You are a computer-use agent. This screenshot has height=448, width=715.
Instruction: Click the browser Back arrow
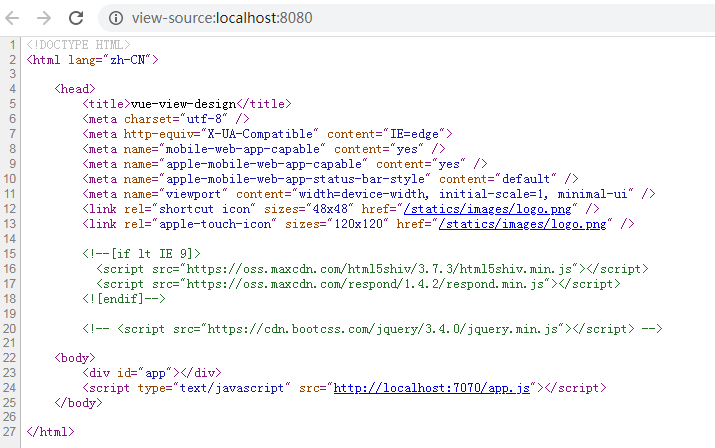[x=12, y=18]
